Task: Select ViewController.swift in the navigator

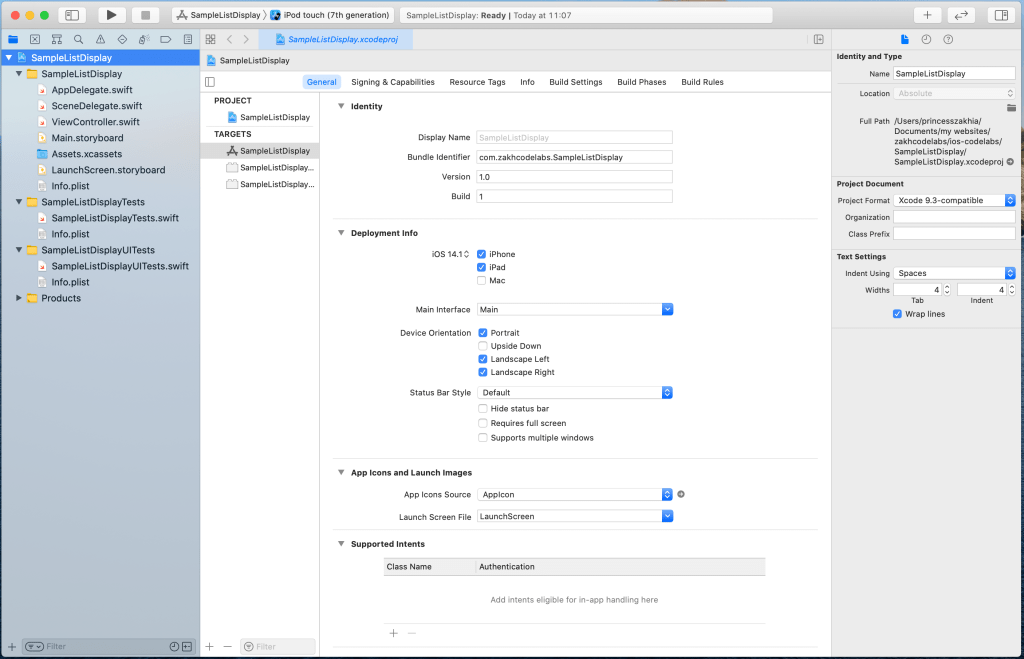Action: [x=95, y=122]
